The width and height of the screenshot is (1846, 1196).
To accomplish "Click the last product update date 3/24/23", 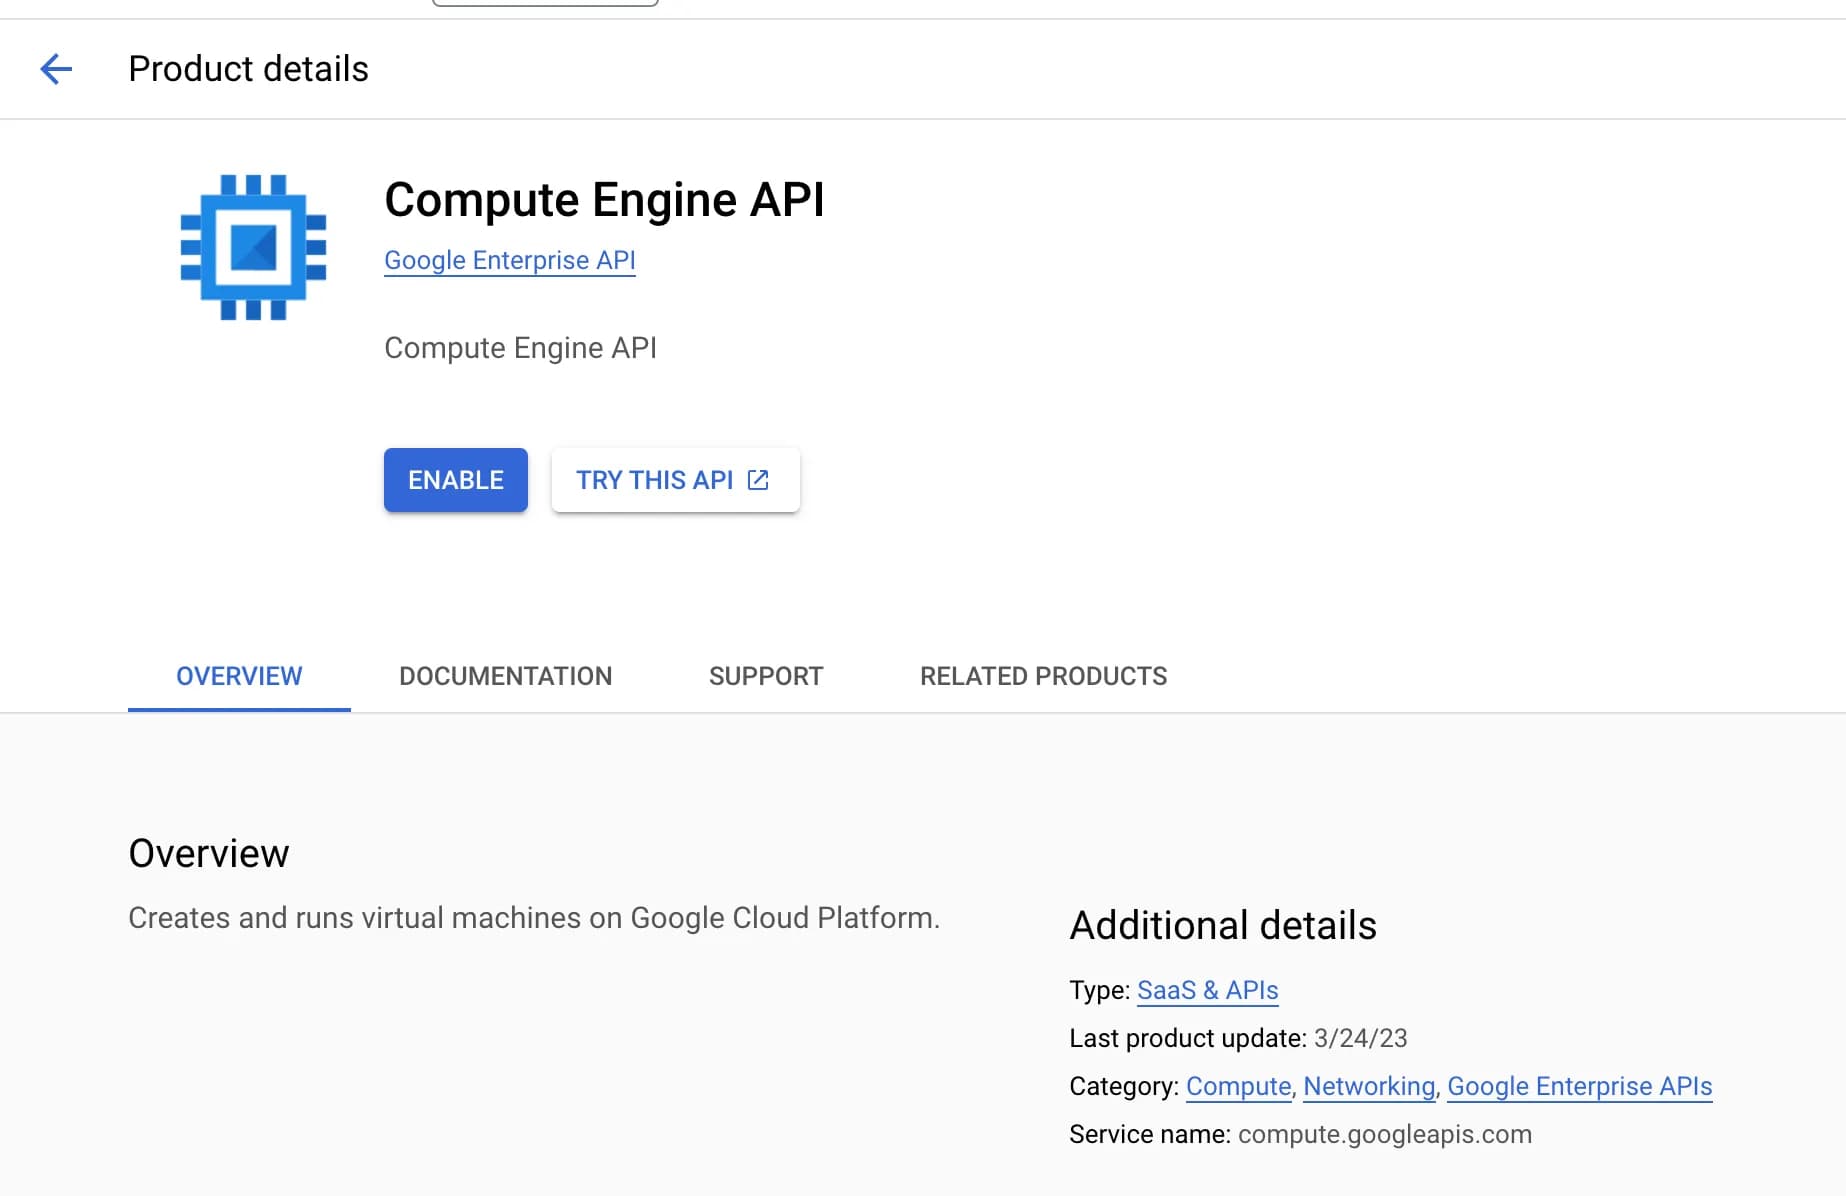I will coord(1361,1038).
